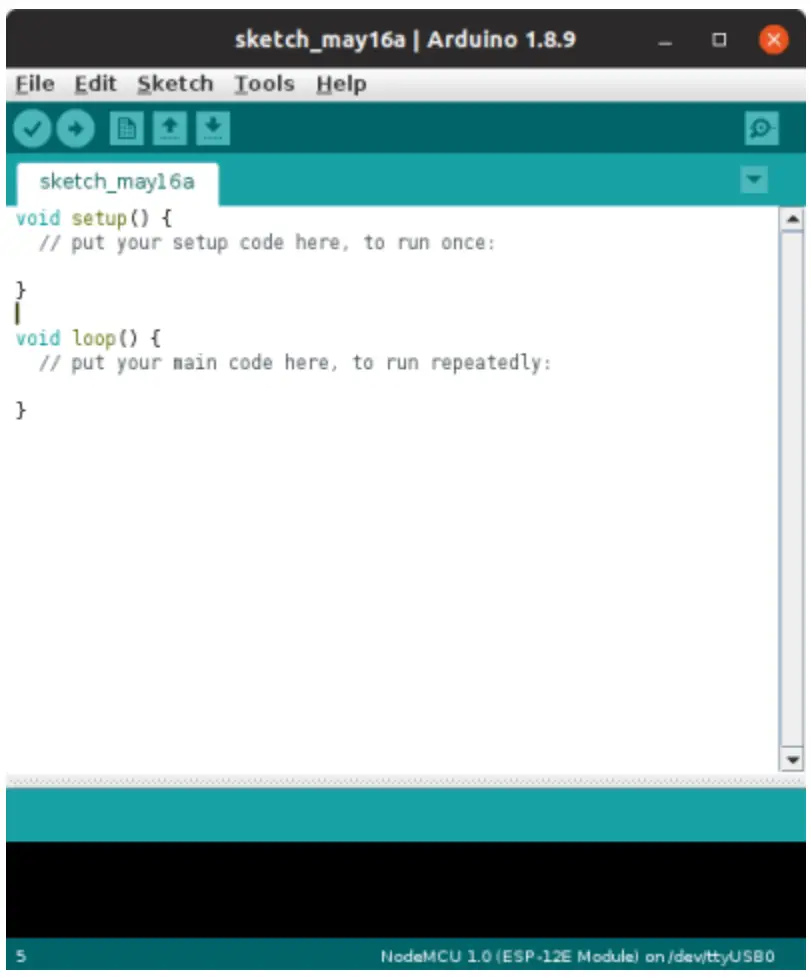The width and height of the screenshot is (811, 979).
Task: Open the Help menu
Action: point(341,84)
